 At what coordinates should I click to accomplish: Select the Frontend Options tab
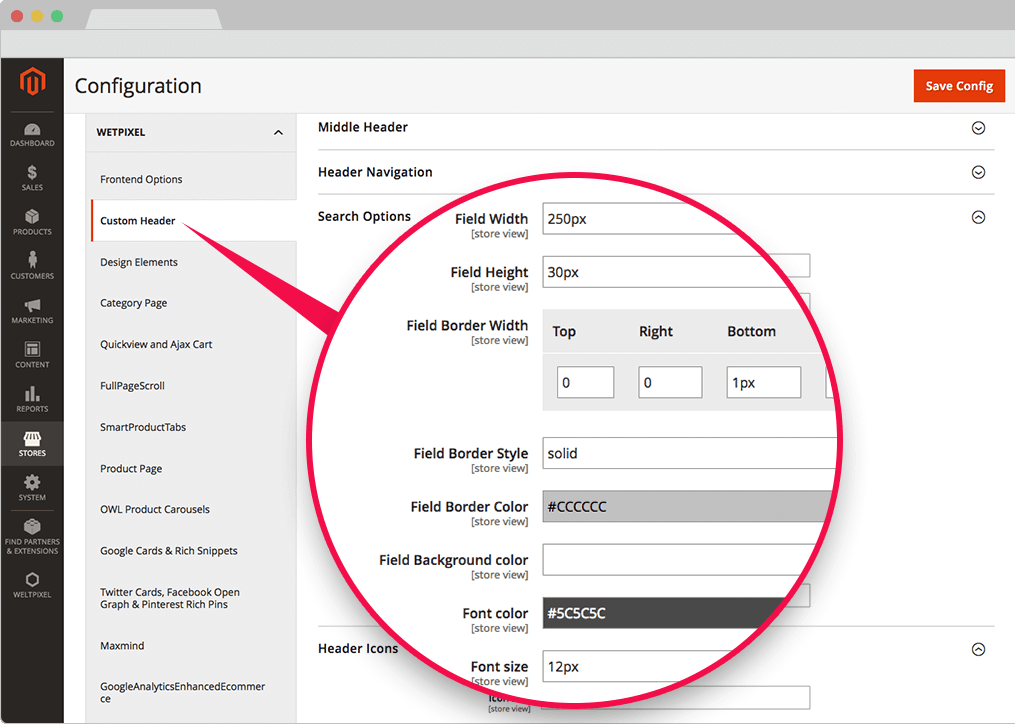click(141, 180)
